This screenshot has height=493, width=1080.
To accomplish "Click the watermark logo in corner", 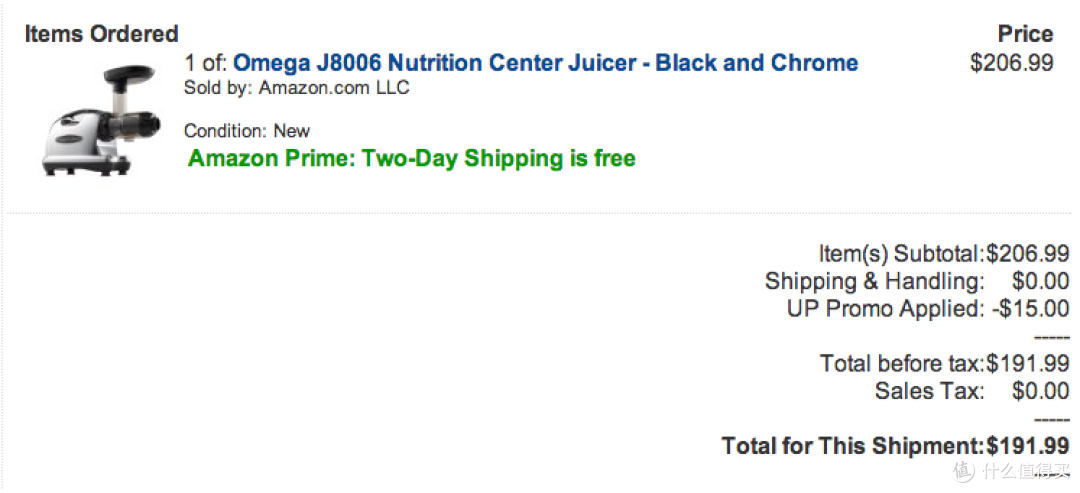I will (1011, 470).
